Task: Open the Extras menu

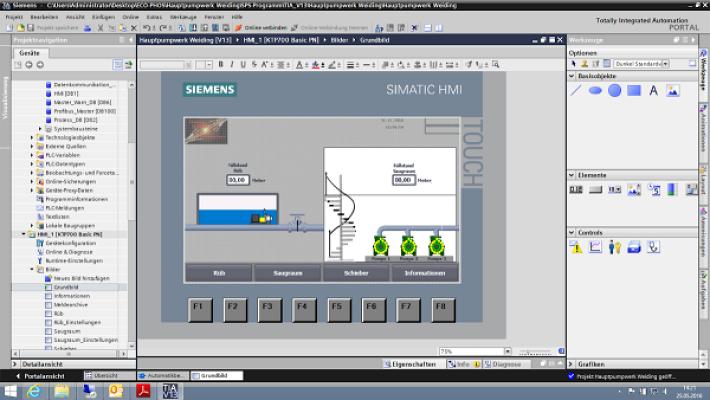Action: pyautogui.click(x=154, y=17)
